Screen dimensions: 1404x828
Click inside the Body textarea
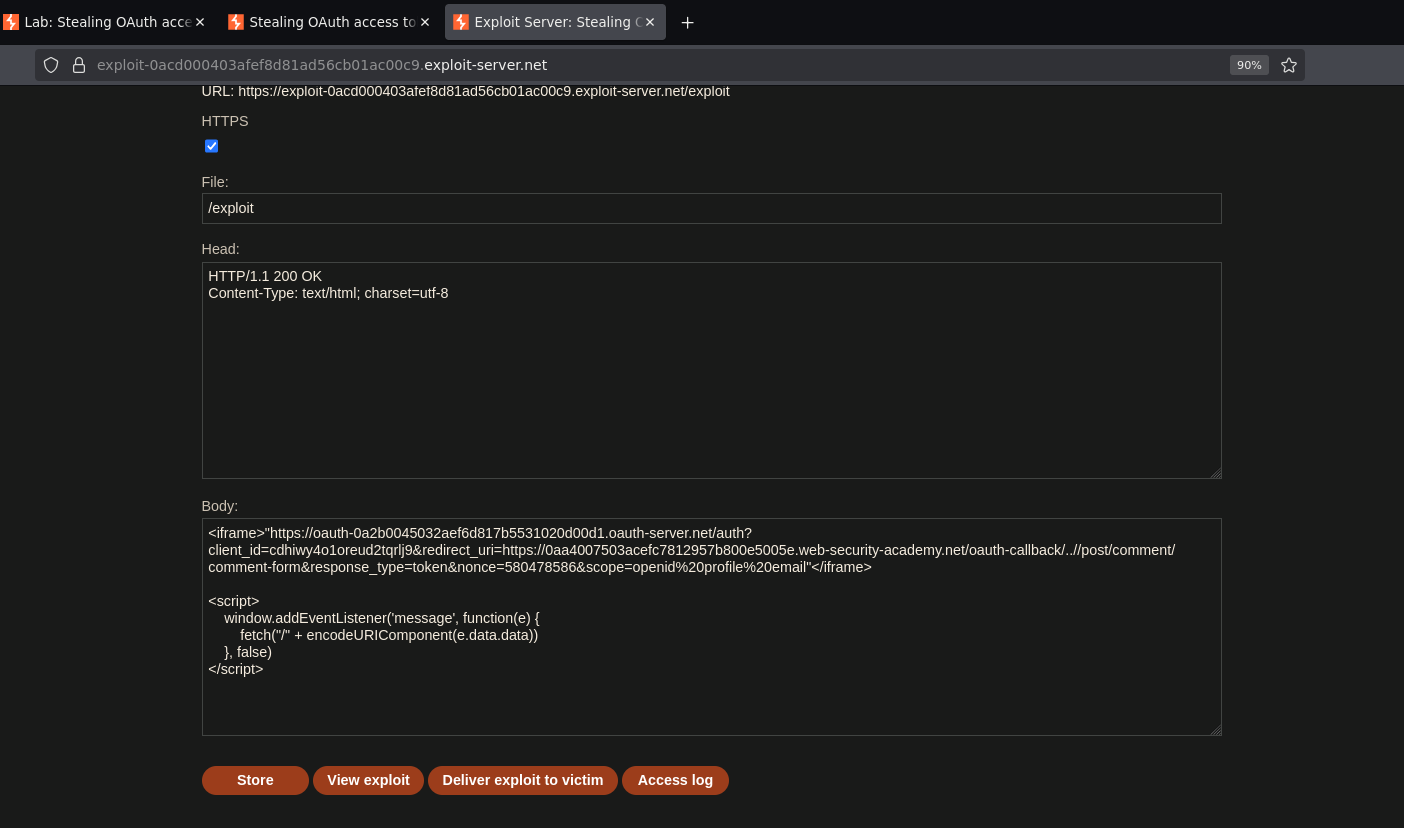[x=711, y=627]
